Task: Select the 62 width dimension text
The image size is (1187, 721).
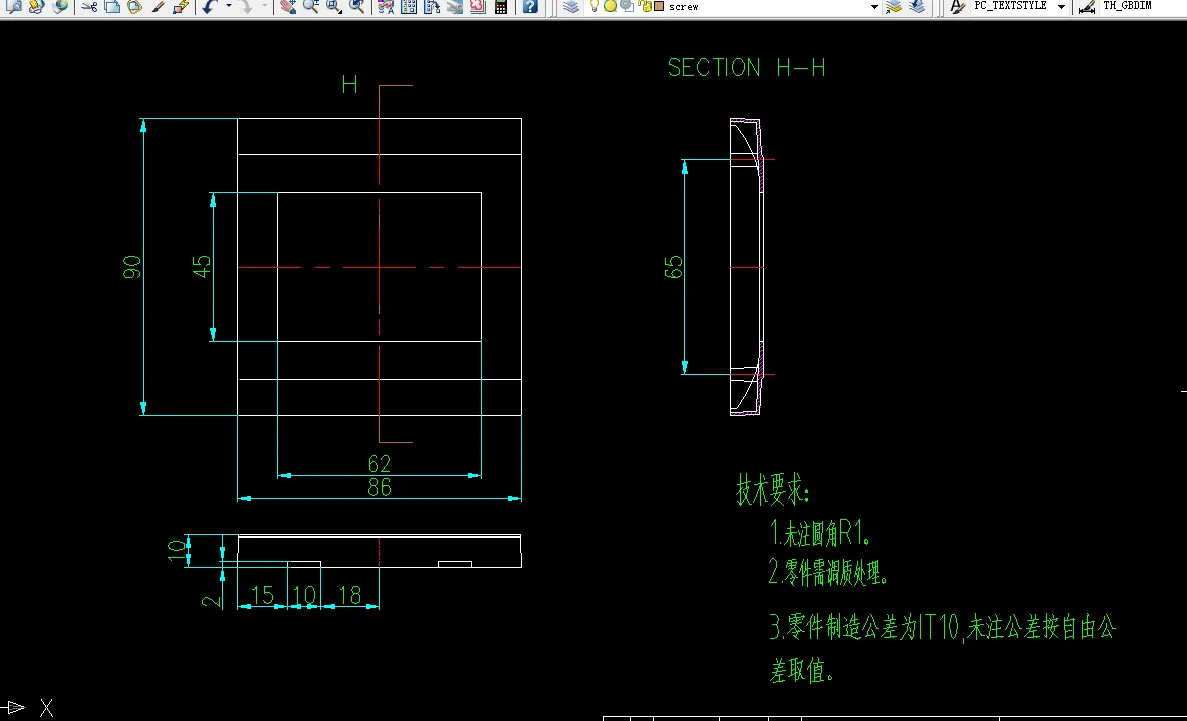Action: pyautogui.click(x=379, y=463)
